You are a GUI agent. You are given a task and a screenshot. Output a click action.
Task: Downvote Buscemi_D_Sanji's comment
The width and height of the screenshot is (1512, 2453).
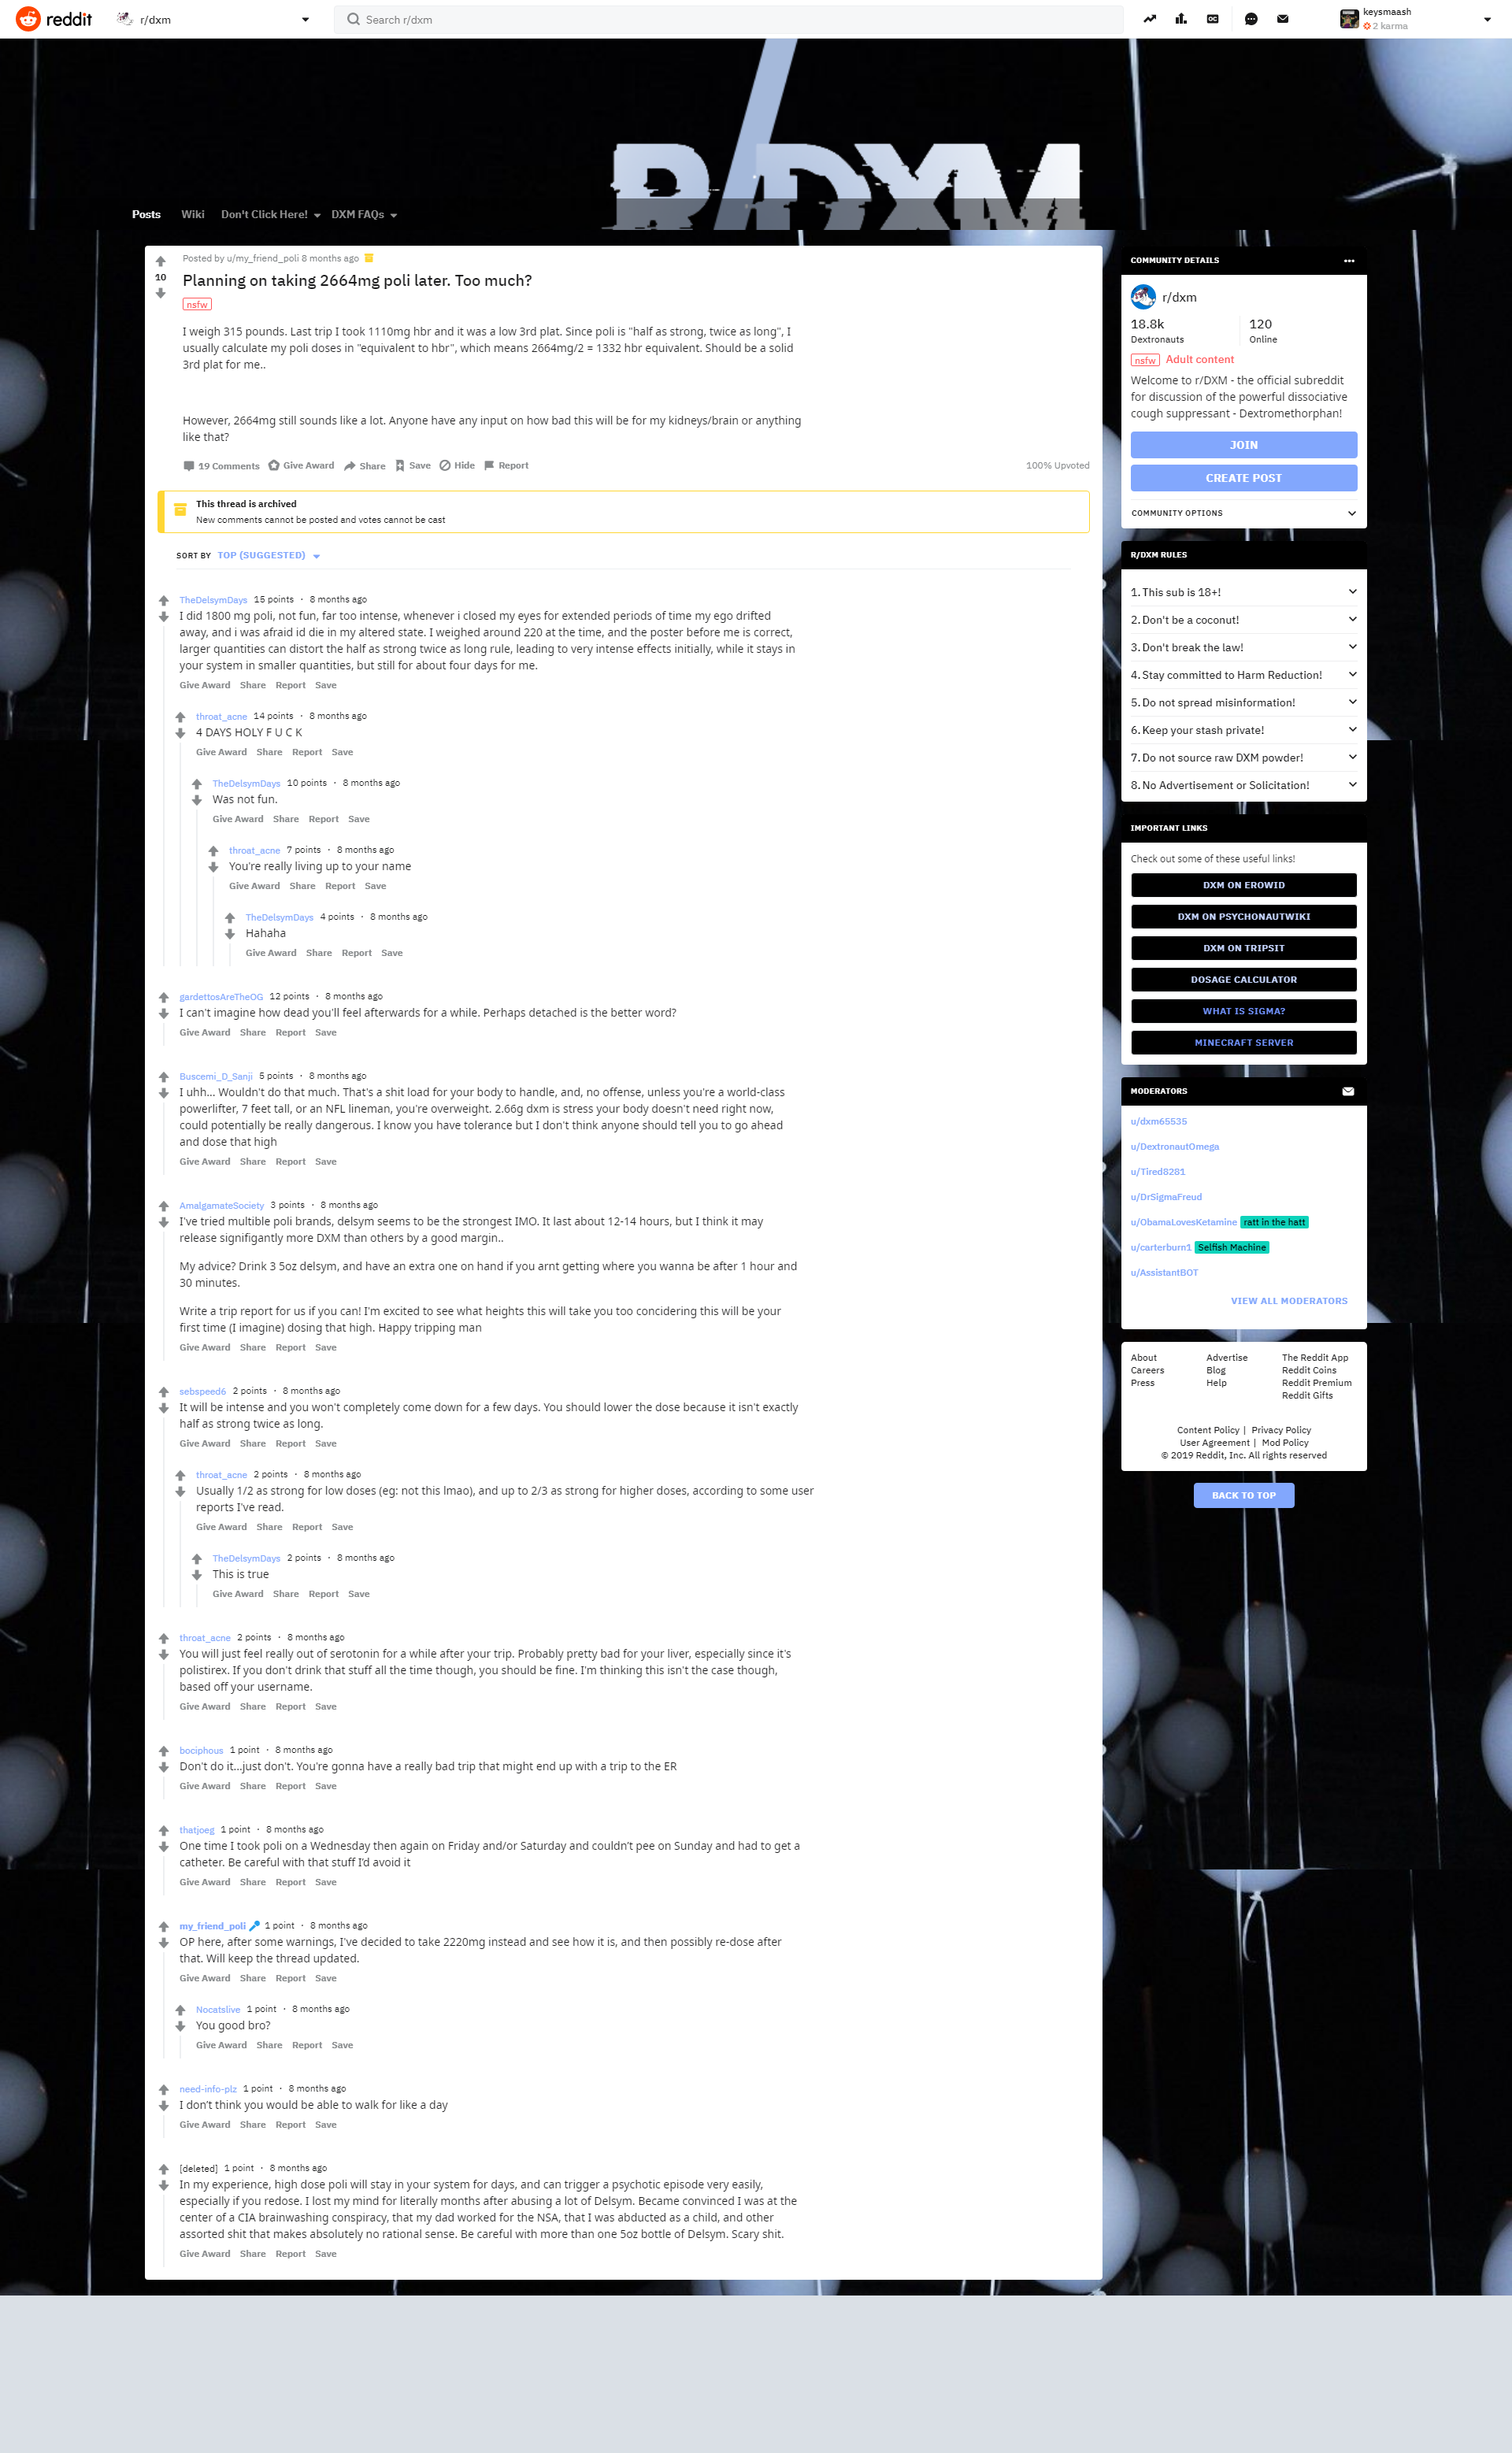click(x=163, y=1093)
